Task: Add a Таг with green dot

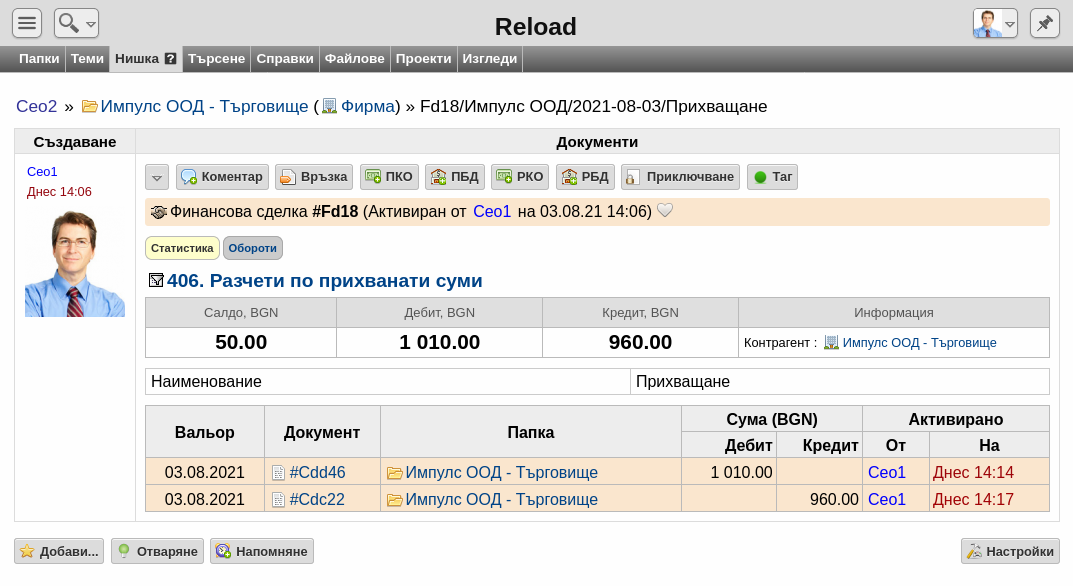Action: tap(773, 177)
